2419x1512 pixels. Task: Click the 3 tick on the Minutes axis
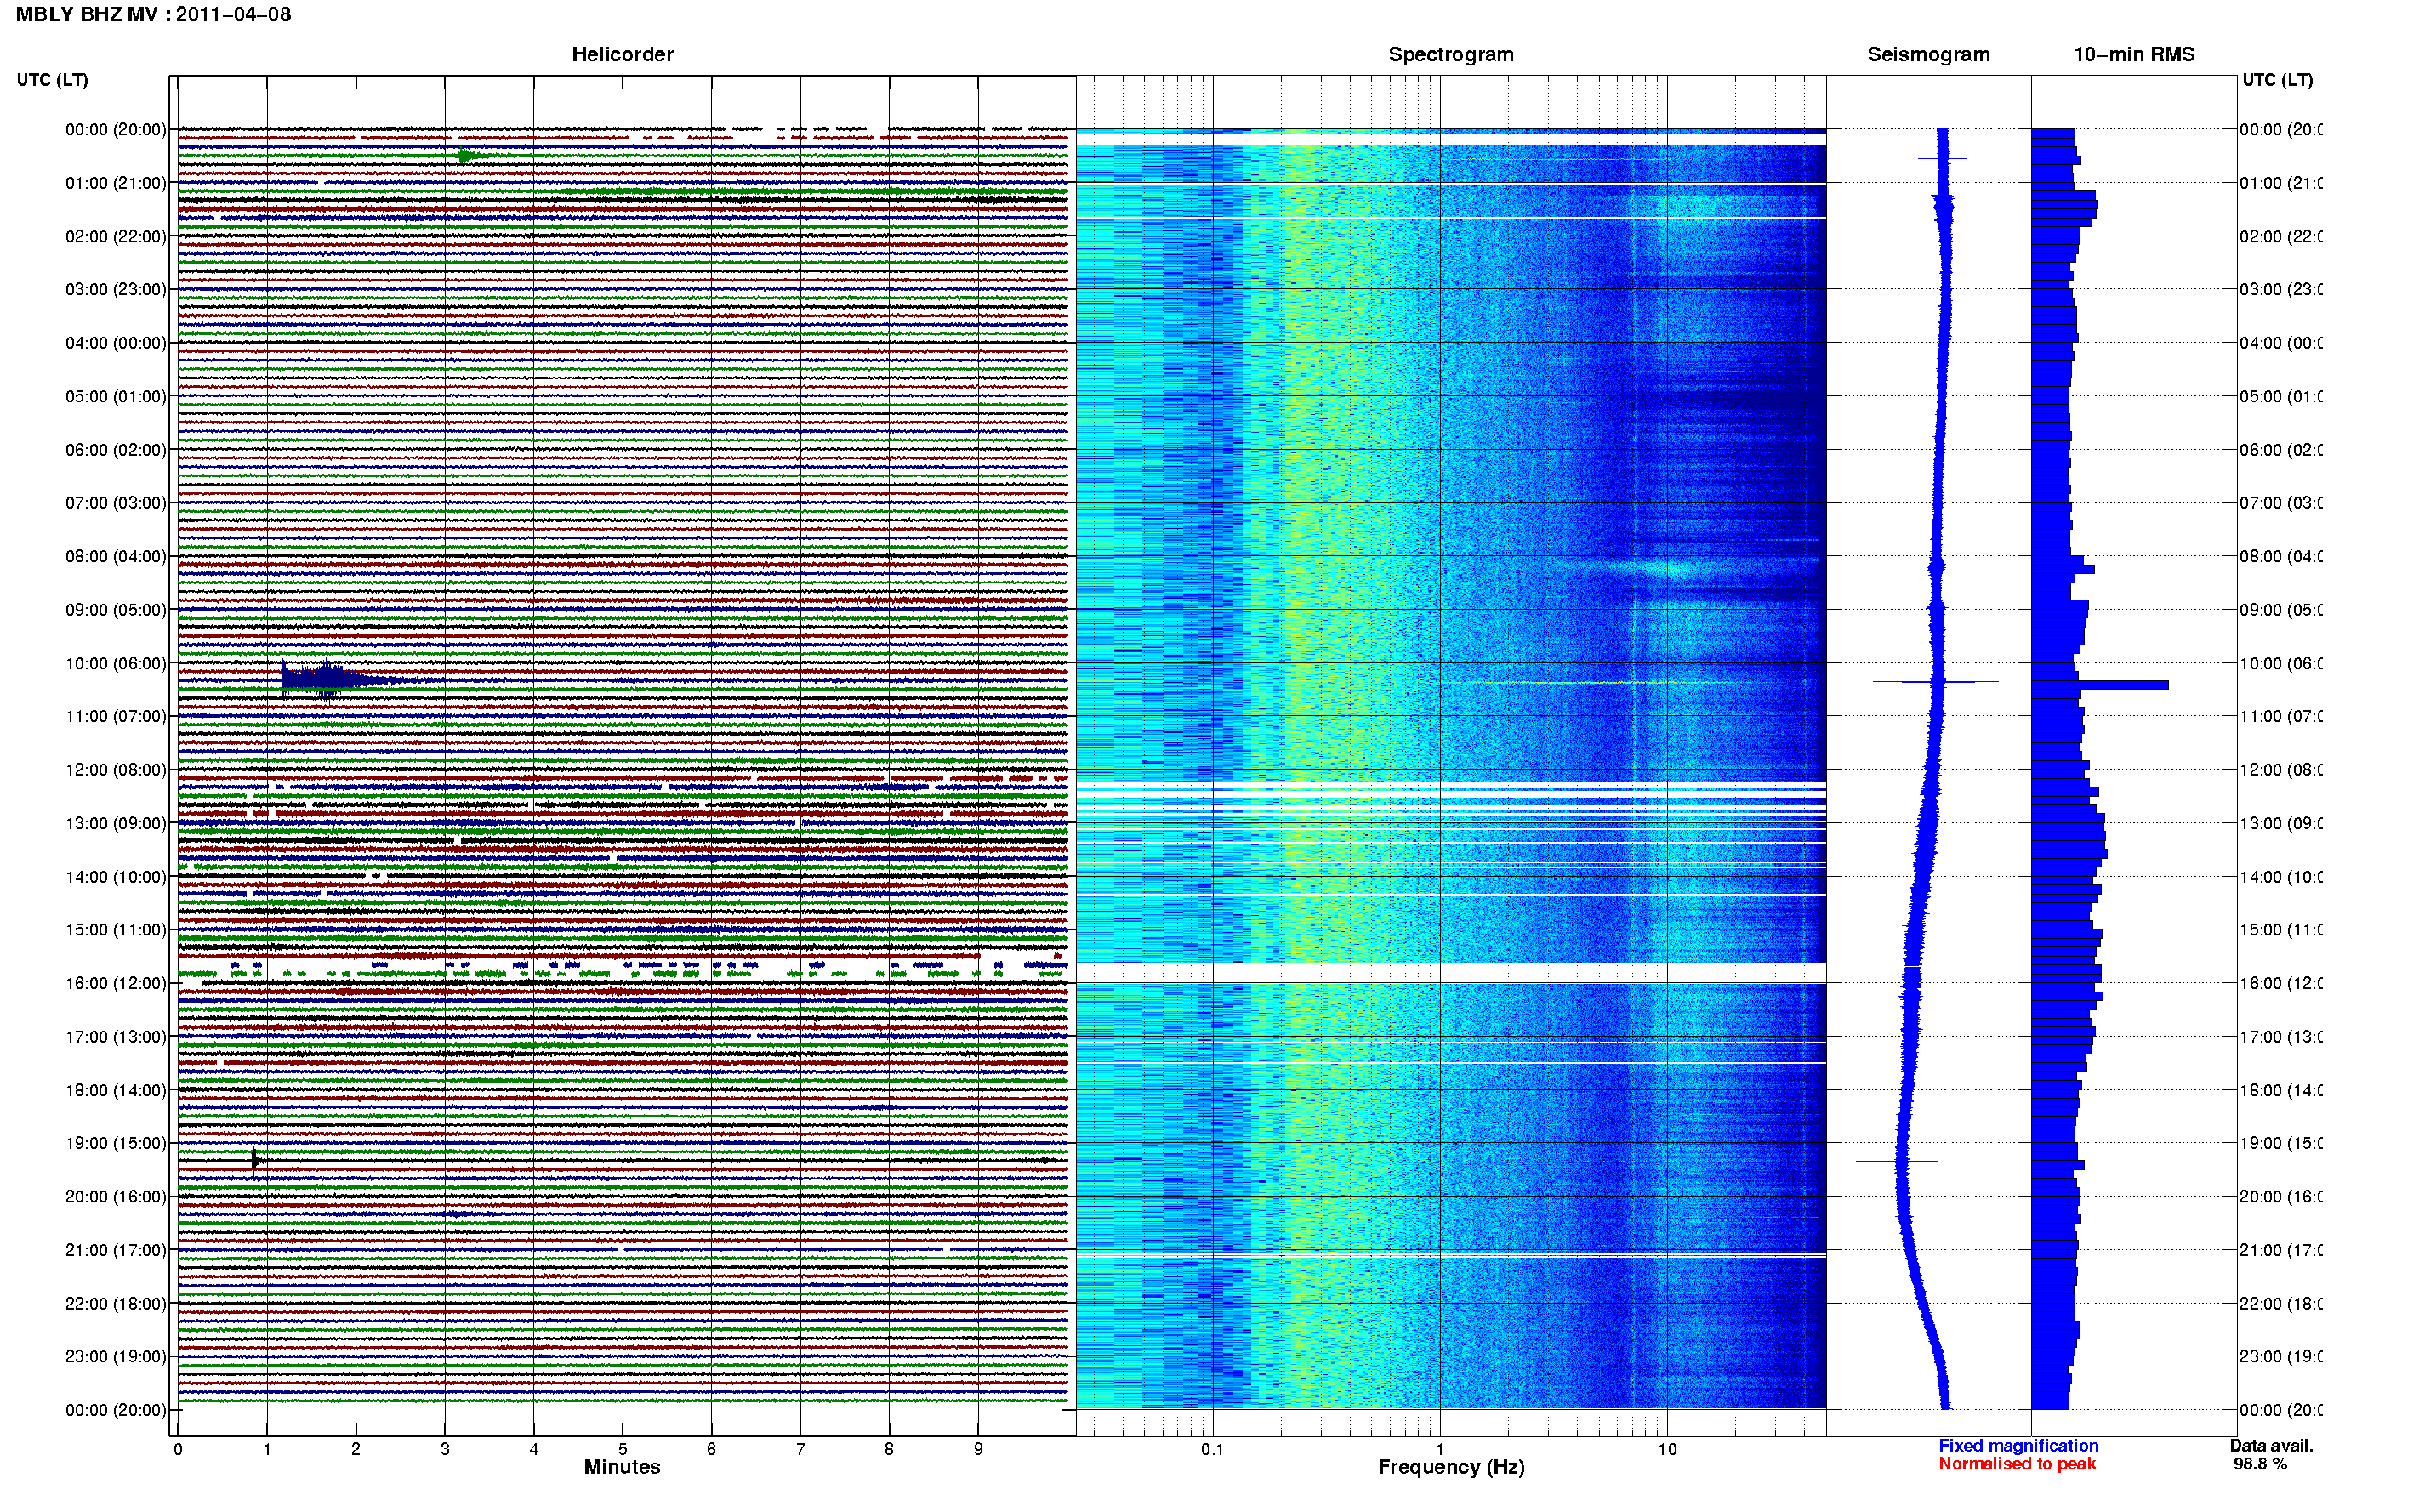tap(445, 1449)
